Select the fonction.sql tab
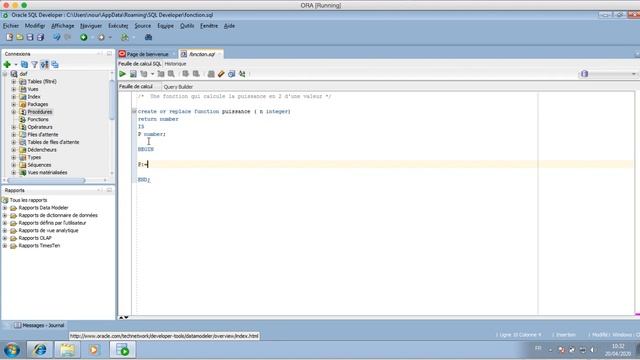The width and height of the screenshot is (640, 360). coord(202,54)
